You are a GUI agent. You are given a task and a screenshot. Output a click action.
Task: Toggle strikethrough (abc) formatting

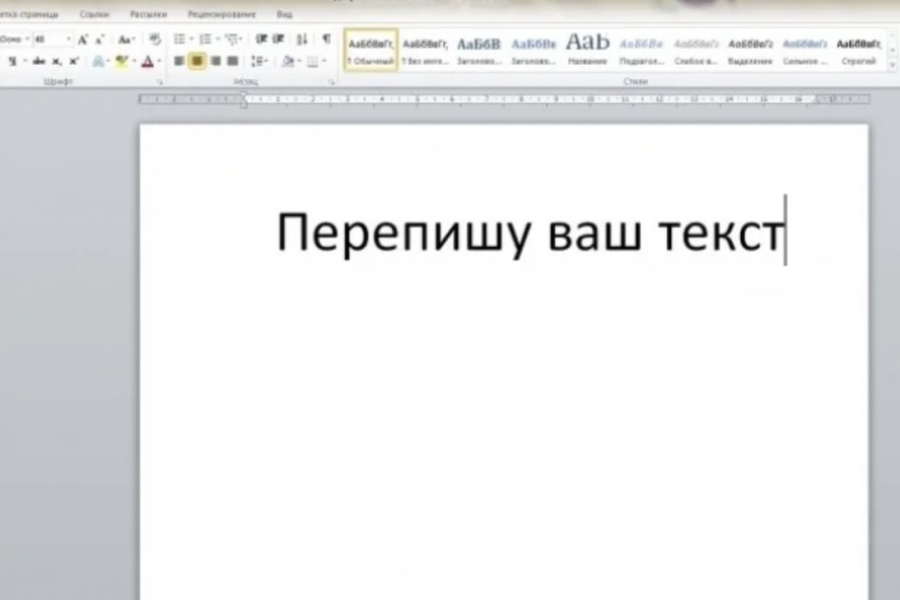(x=39, y=61)
